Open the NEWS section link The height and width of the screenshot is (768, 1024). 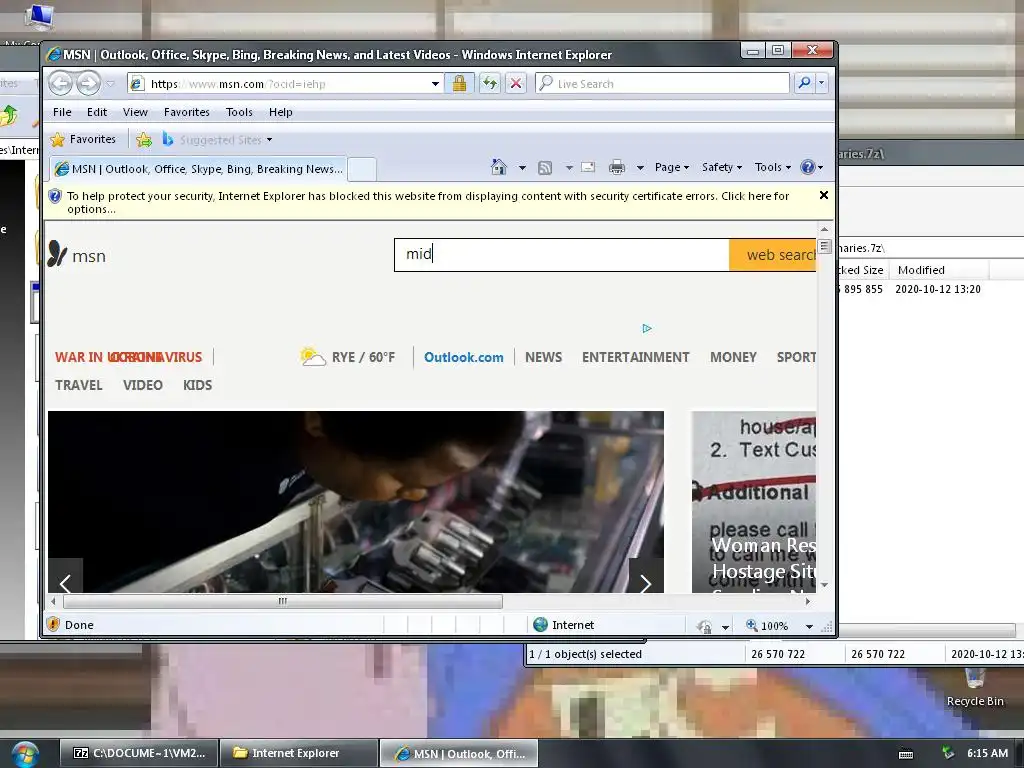point(543,357)
